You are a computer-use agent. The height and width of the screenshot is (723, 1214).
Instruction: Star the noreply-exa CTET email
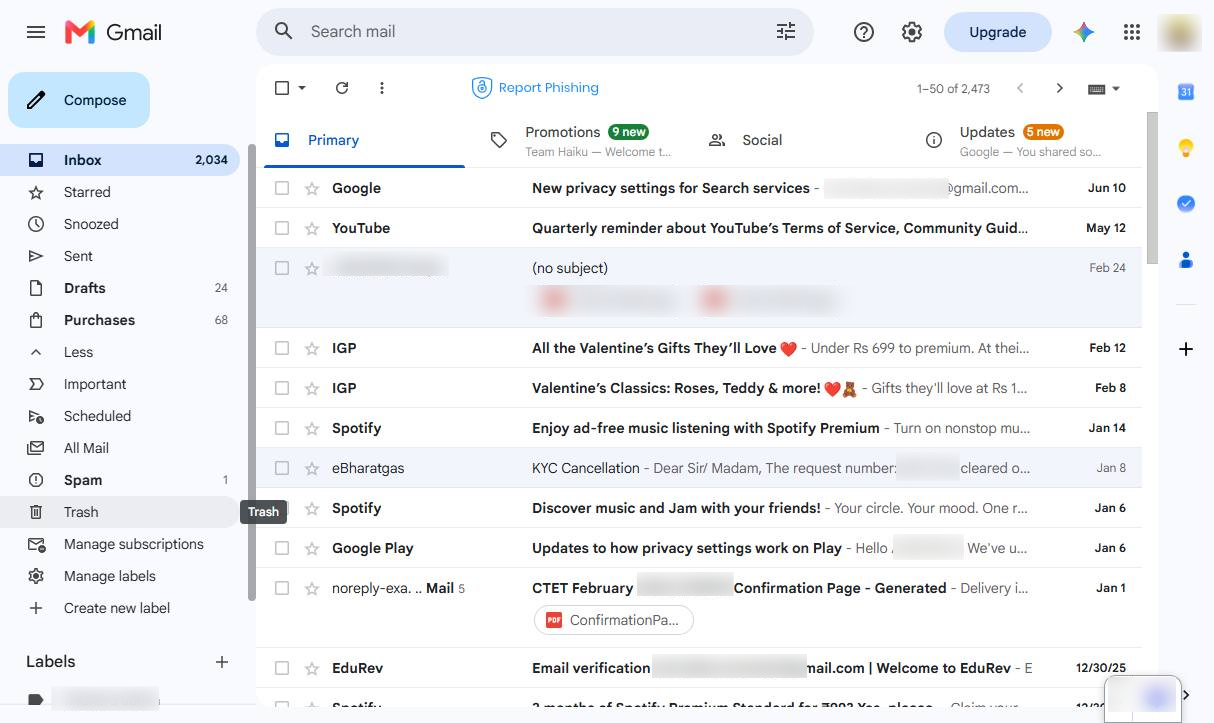point(312,588)
